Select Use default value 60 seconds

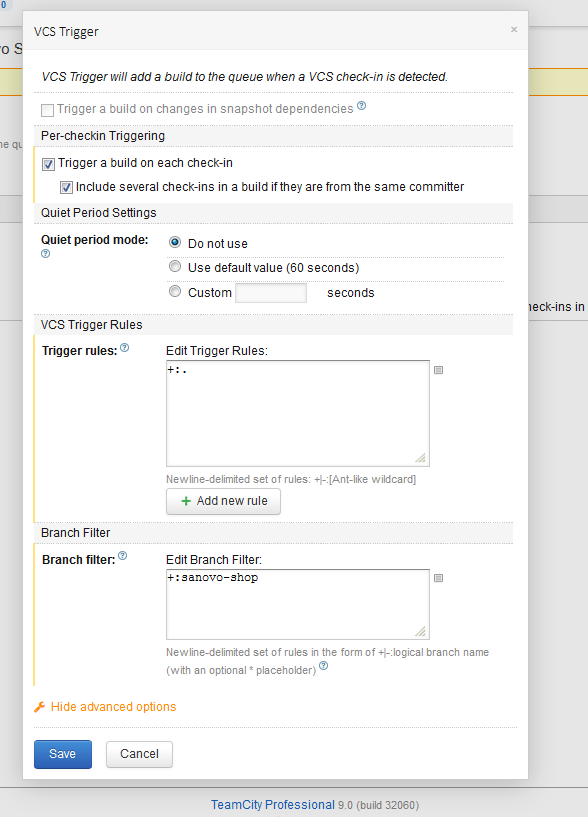[175, 267]
